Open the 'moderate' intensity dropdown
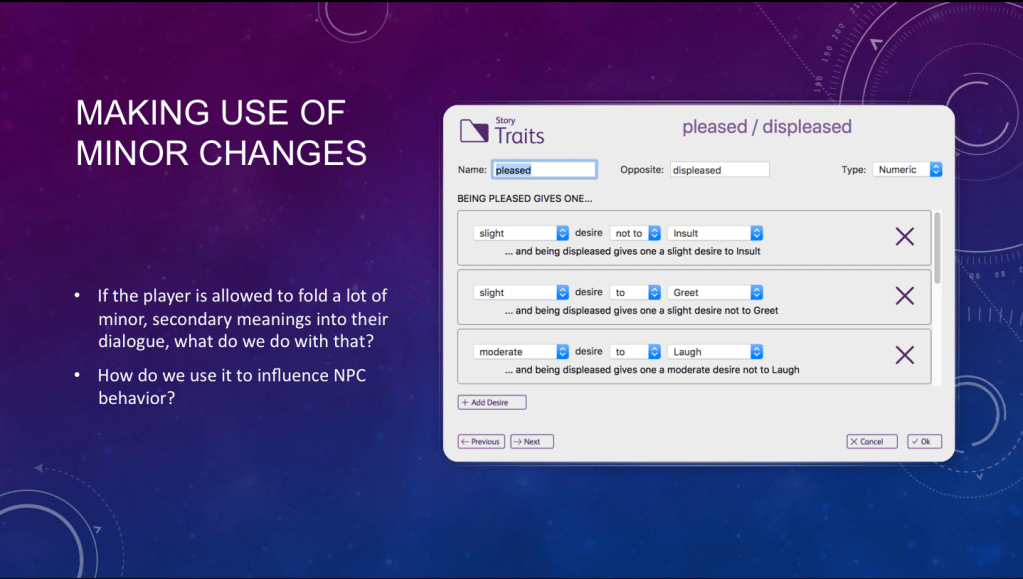The width and height of the screenshot is (1023, 579). point(522,351)
